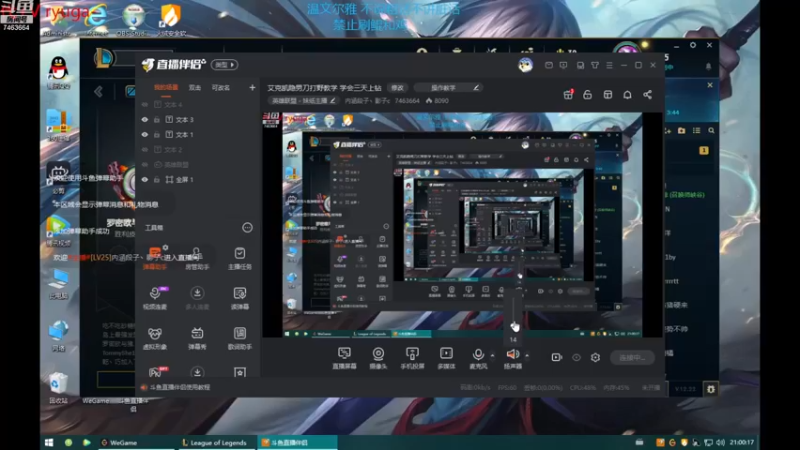This screenshot has height=450, width=800.
Task: Switch to the 可改名 scene tab
Action: coord(220,88)
